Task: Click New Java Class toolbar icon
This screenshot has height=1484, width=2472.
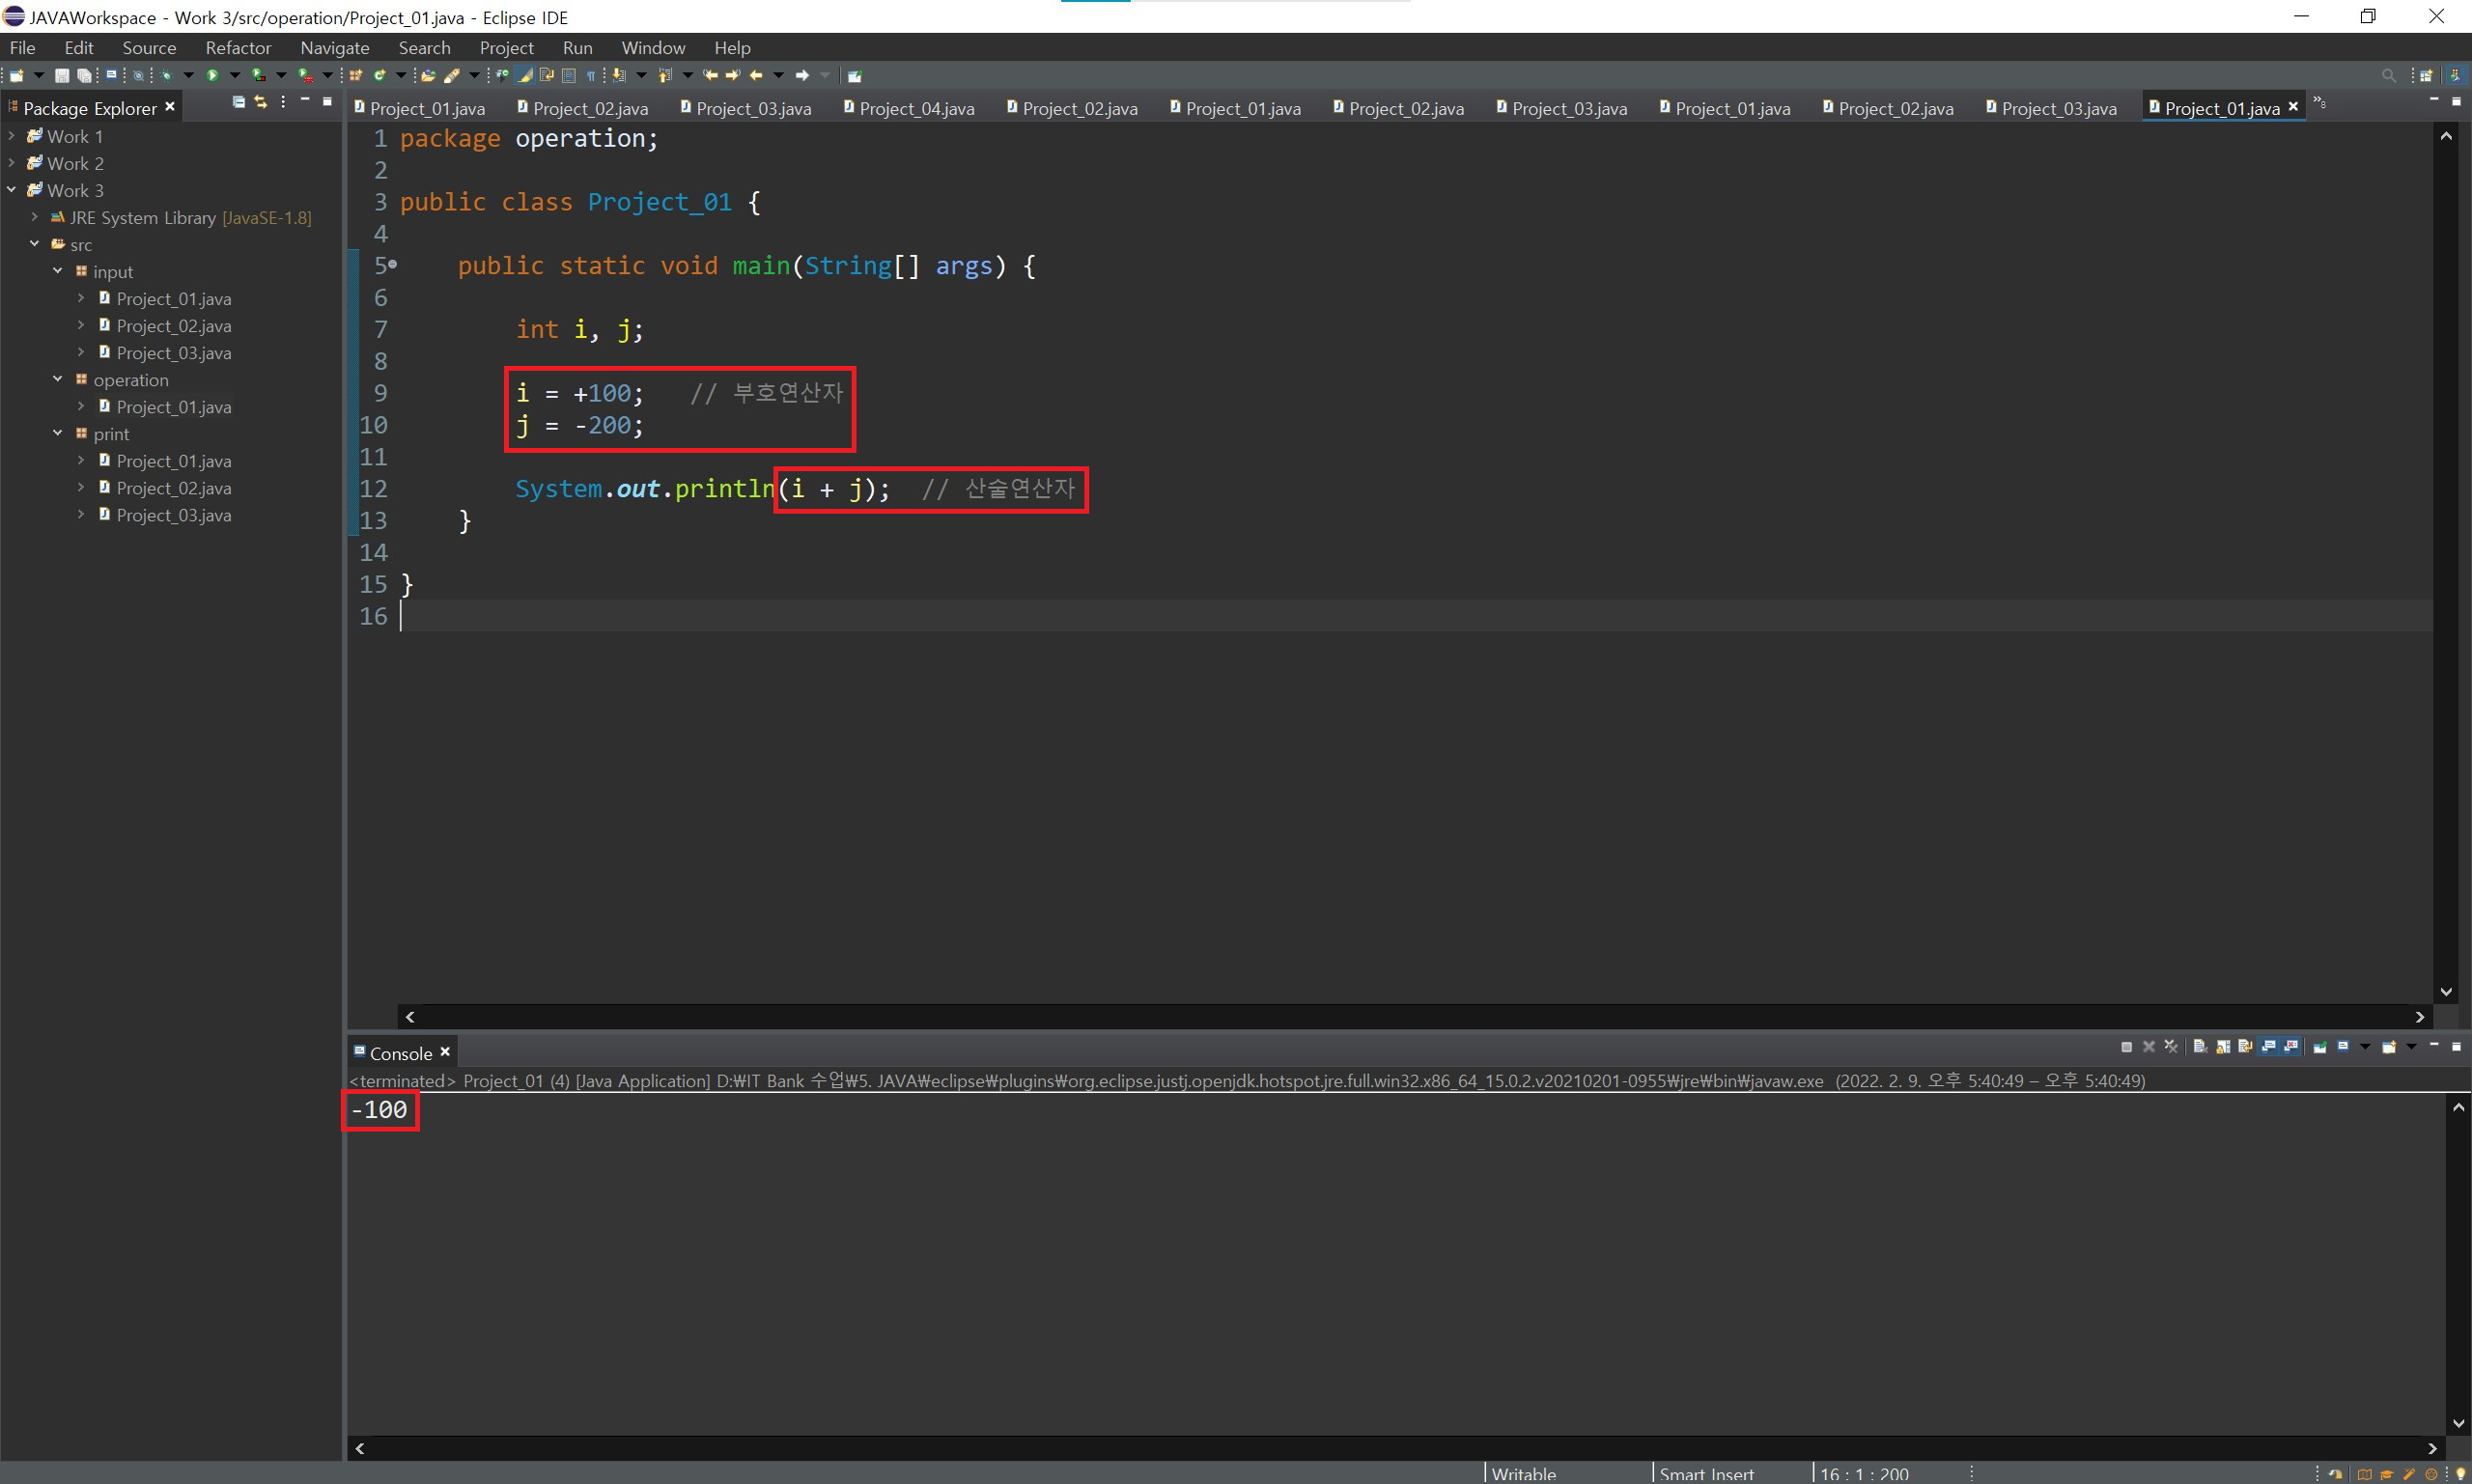Action: click(x=378, y=75)
